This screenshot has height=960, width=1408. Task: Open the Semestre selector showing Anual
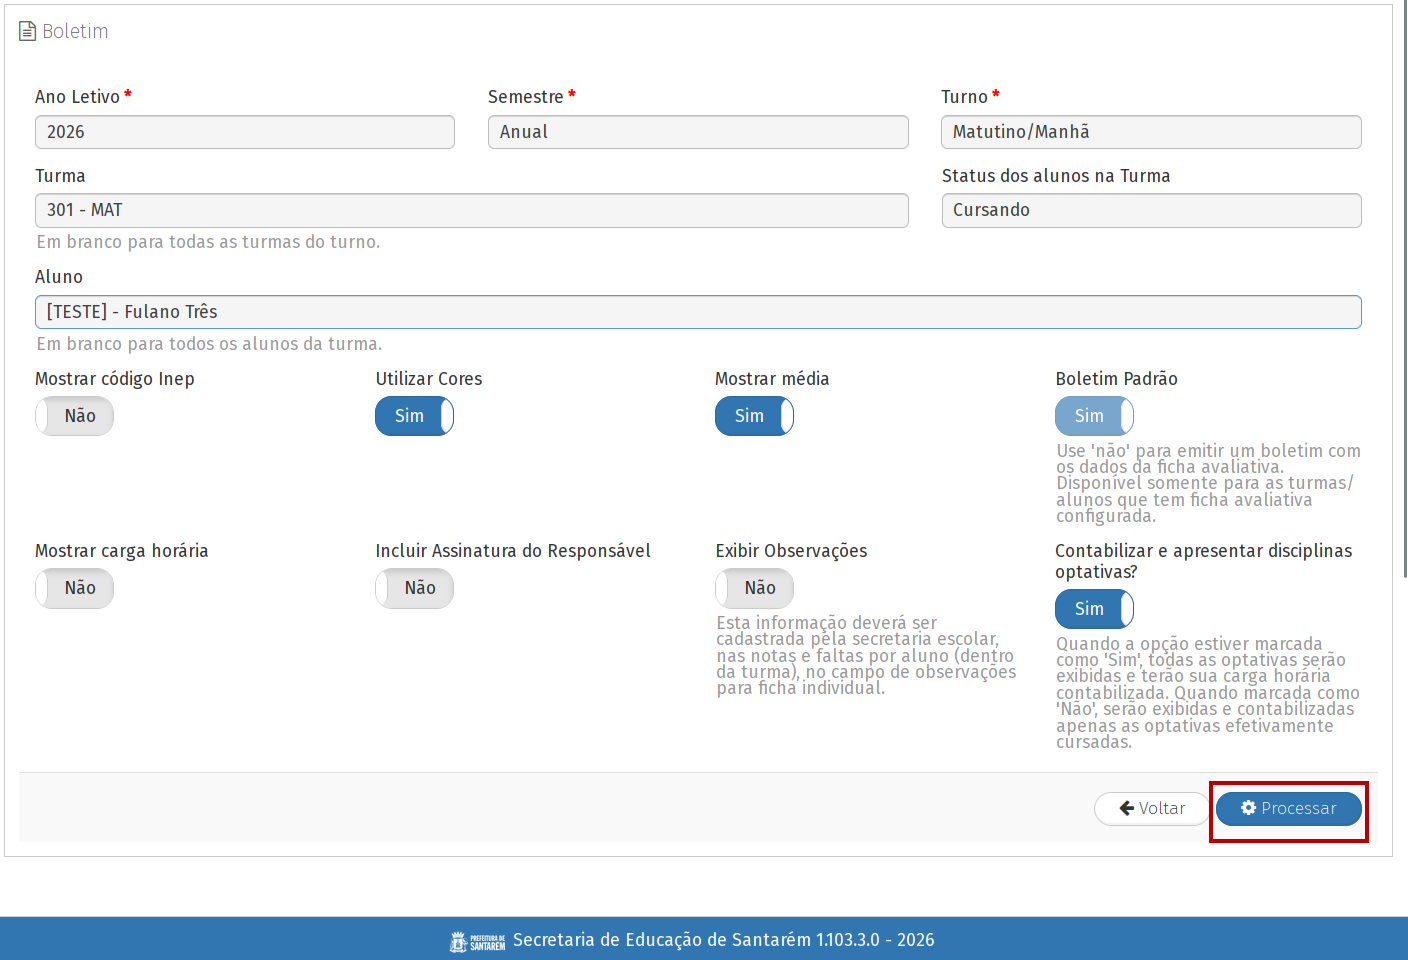[697, 132]
